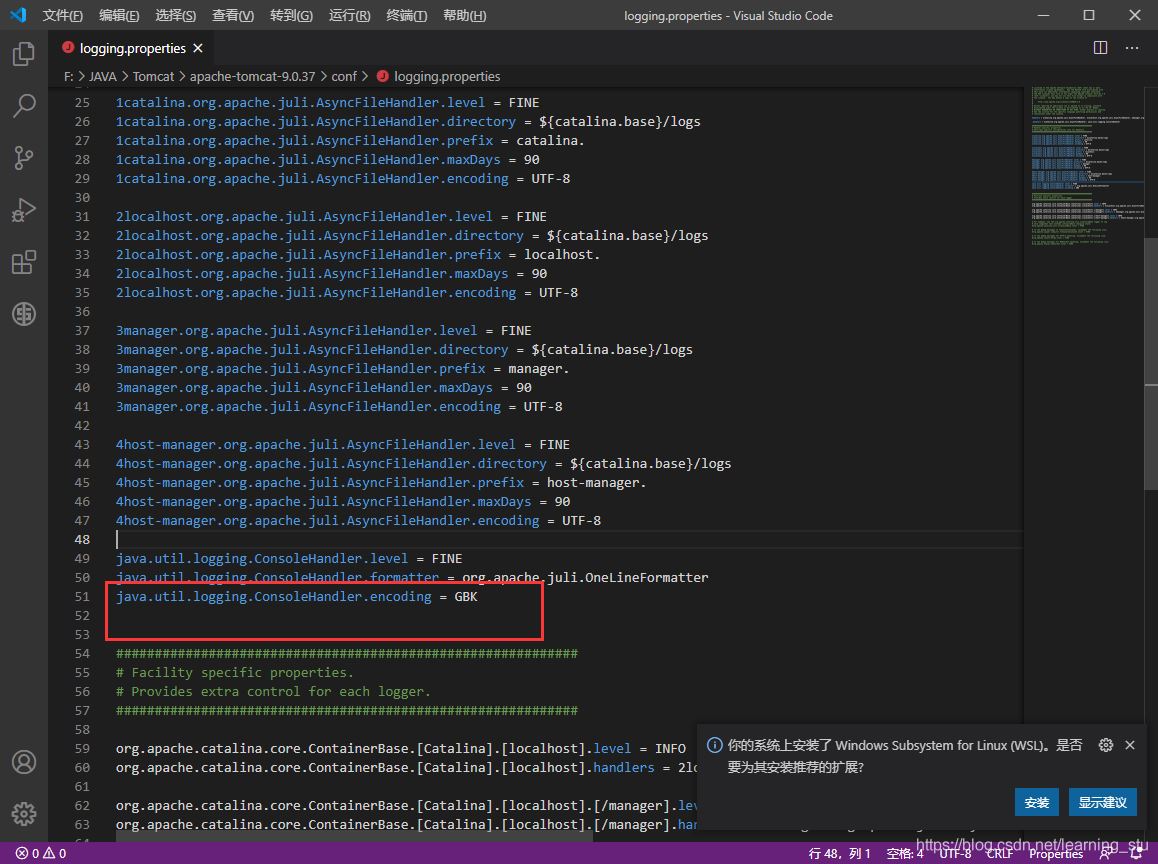This screenshot has width=1158, height=864.
Task: Open the 终端(T) menu
Action: (x=406, y=16)
